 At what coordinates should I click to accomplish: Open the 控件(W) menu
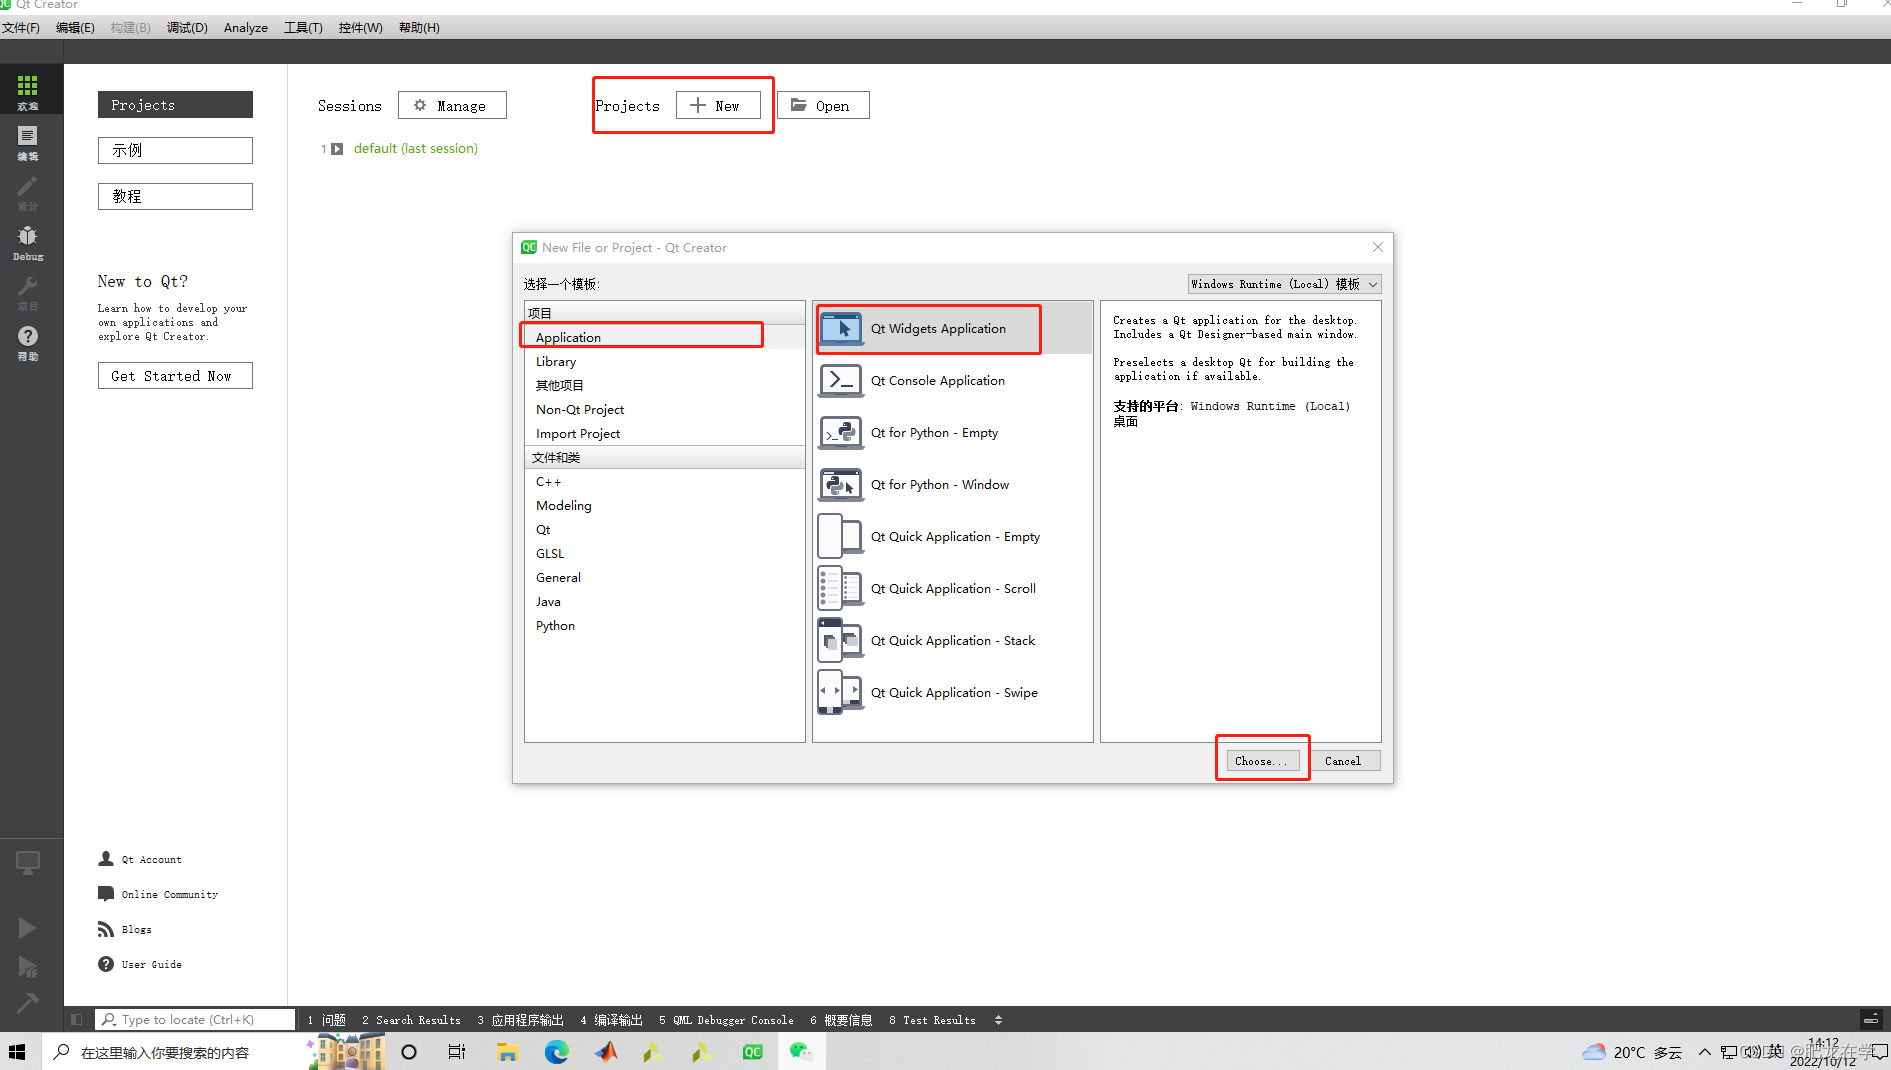[x=360, y=27]
